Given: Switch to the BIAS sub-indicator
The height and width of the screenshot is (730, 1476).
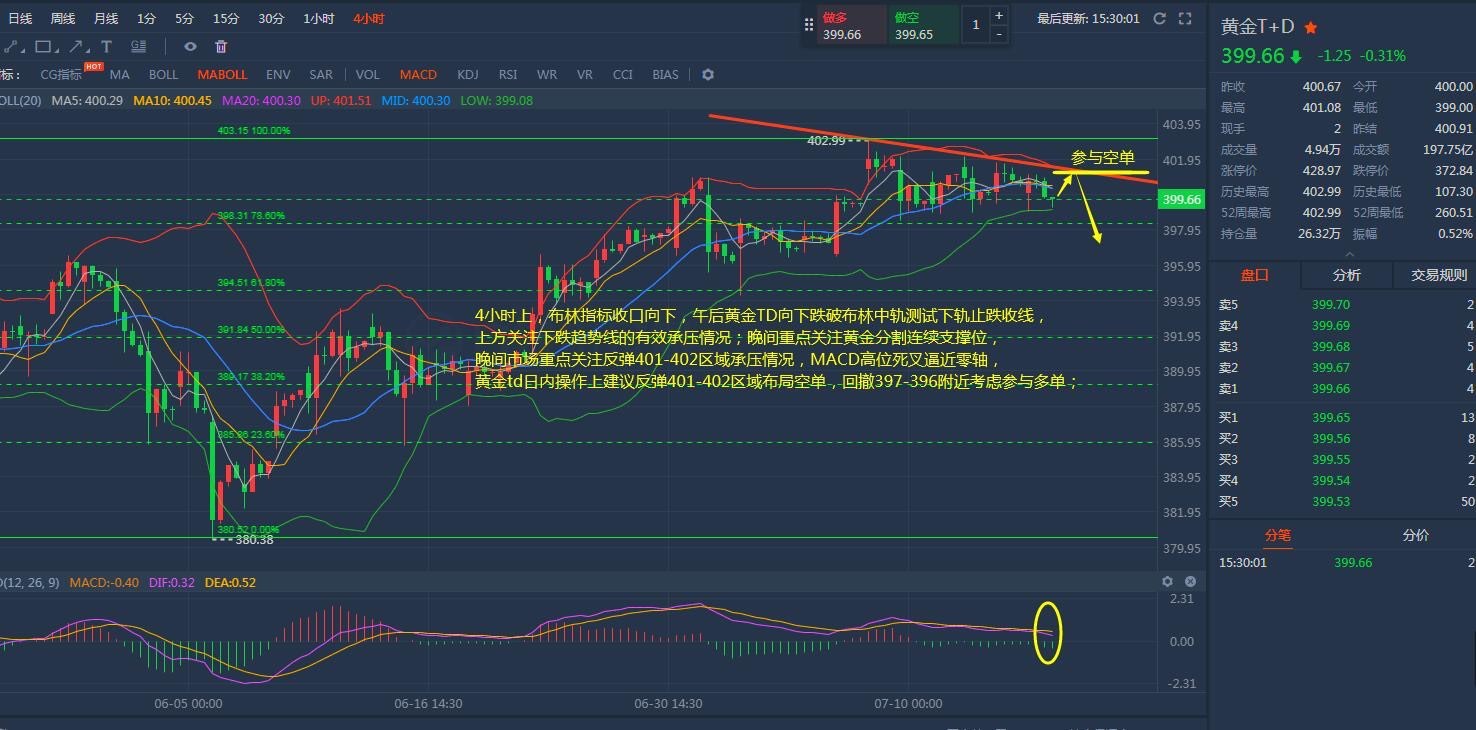Looking at the screenshot, I should [665, 75].
